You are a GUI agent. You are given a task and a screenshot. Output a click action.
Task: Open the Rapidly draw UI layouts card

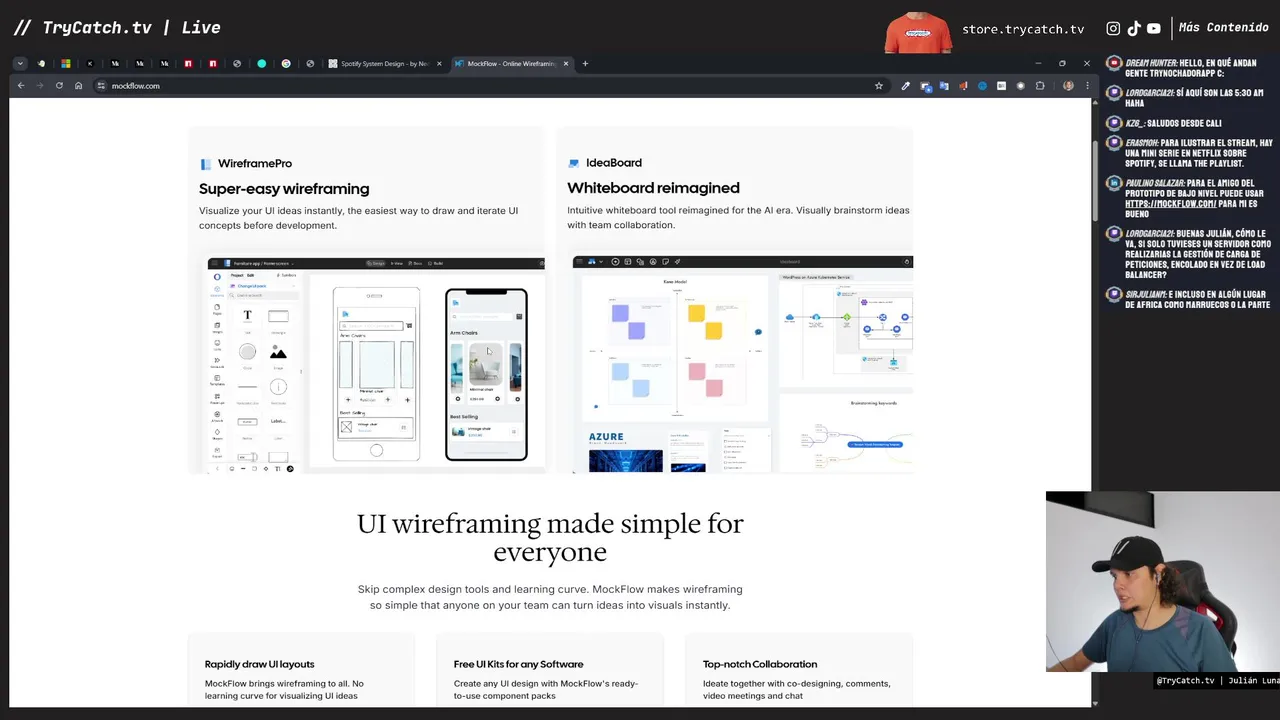pyautogui.click(x=301, y=670)
